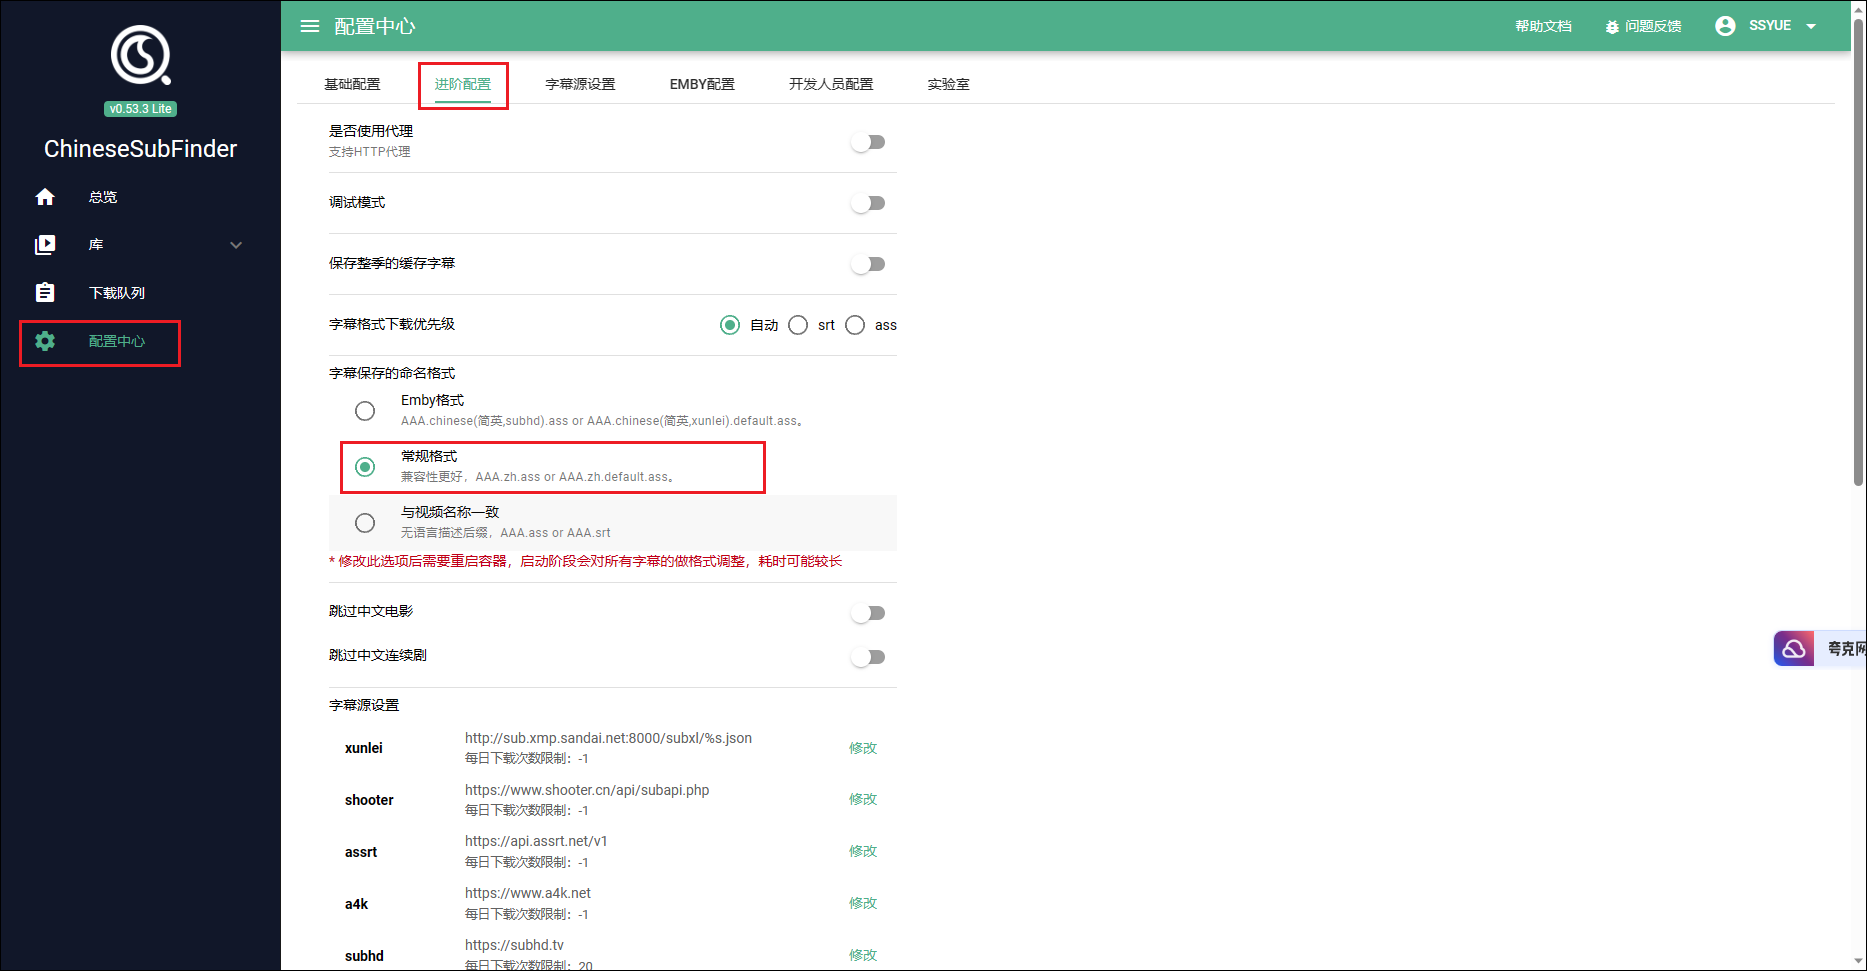1867x971 pixels.
Task: Toggle 跳过中文电影 switch
Action: [868, 613]
